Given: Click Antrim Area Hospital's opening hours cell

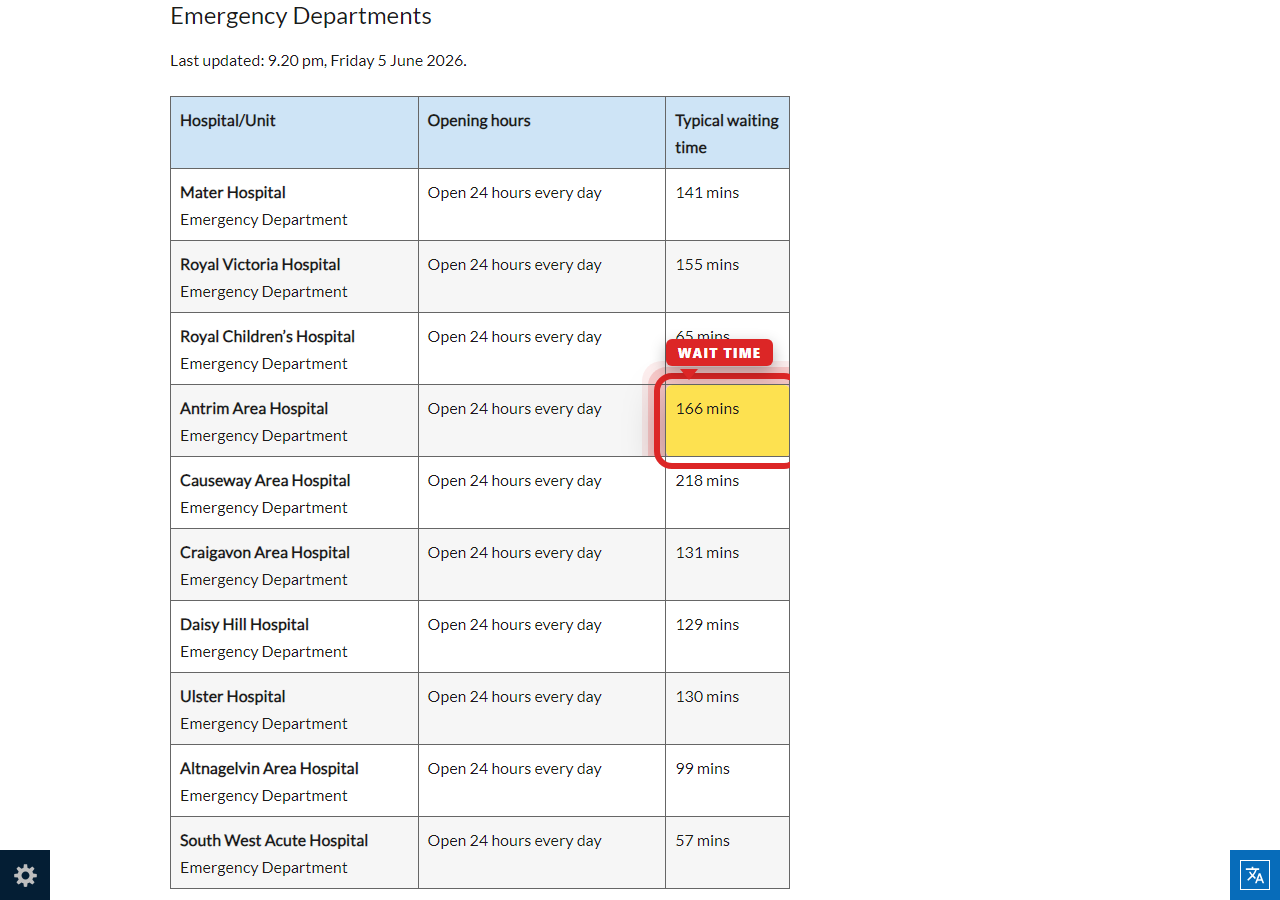Looking at the screenshot, I should [x=542, y=420].
